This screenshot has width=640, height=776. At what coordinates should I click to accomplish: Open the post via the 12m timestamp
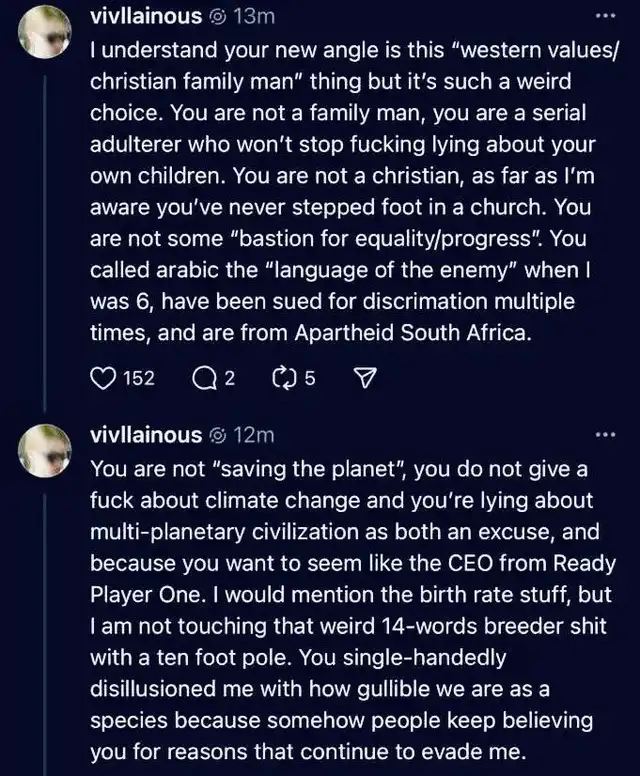(252, 436)
